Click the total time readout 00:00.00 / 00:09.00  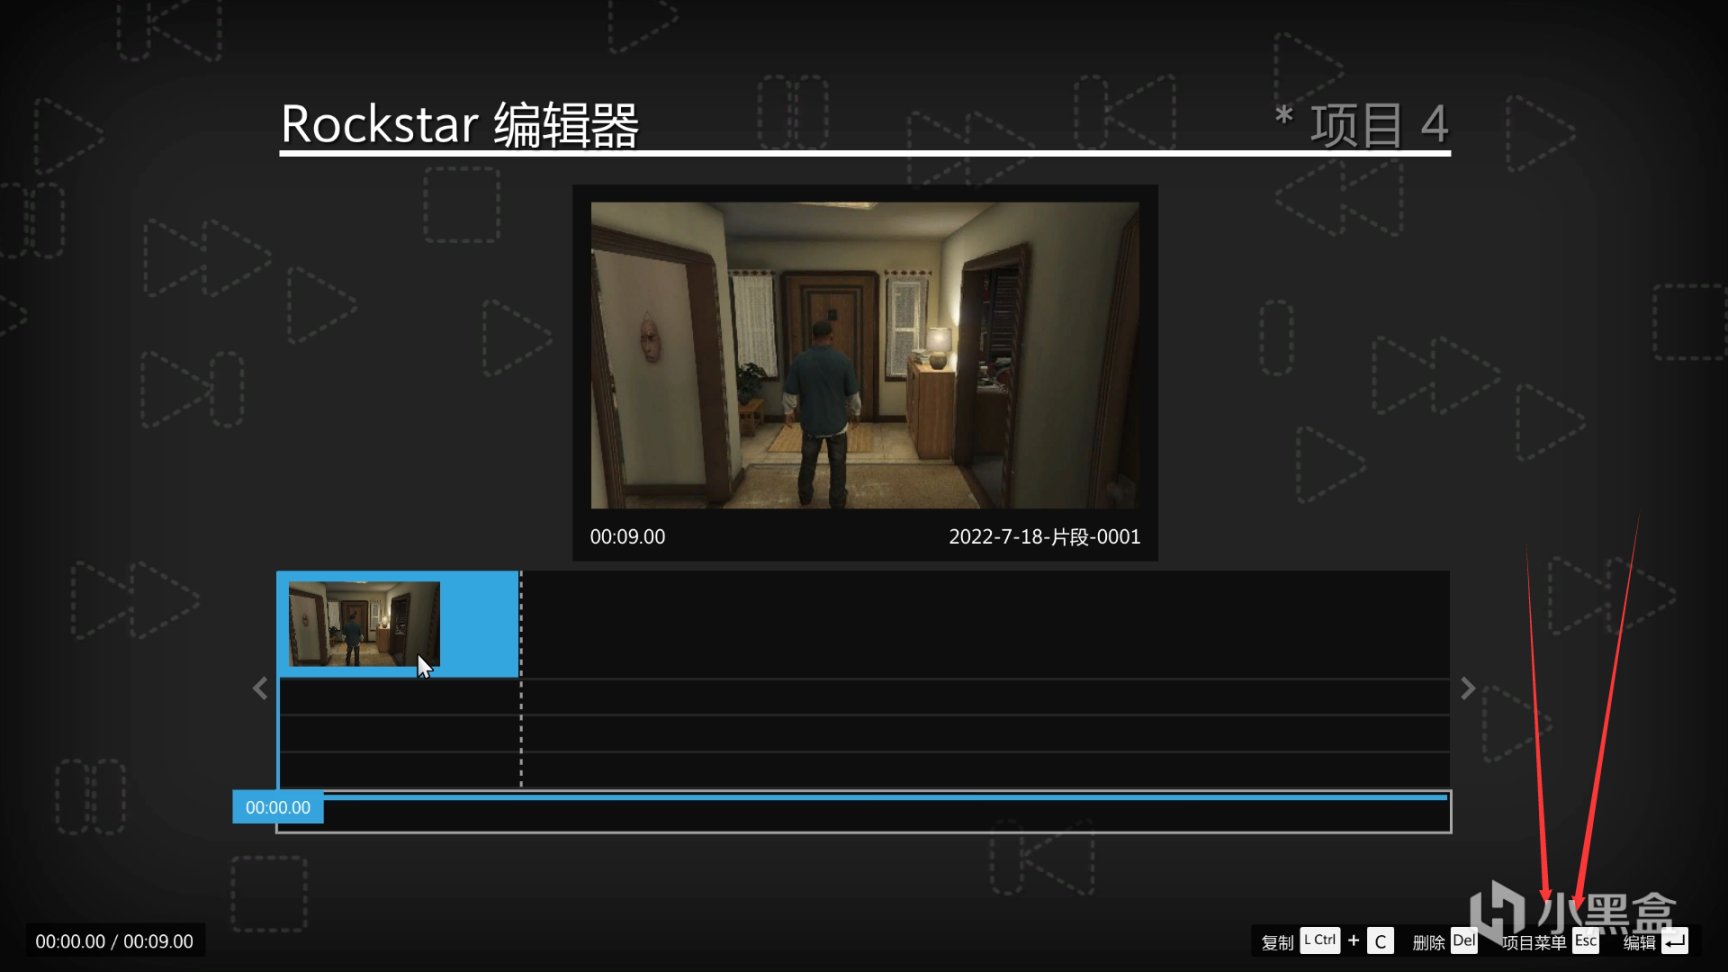point(114,941)
